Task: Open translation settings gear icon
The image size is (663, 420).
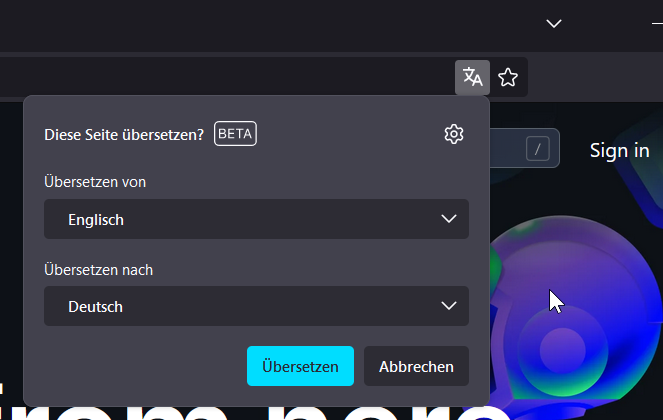Action: (x=454, y=134)
